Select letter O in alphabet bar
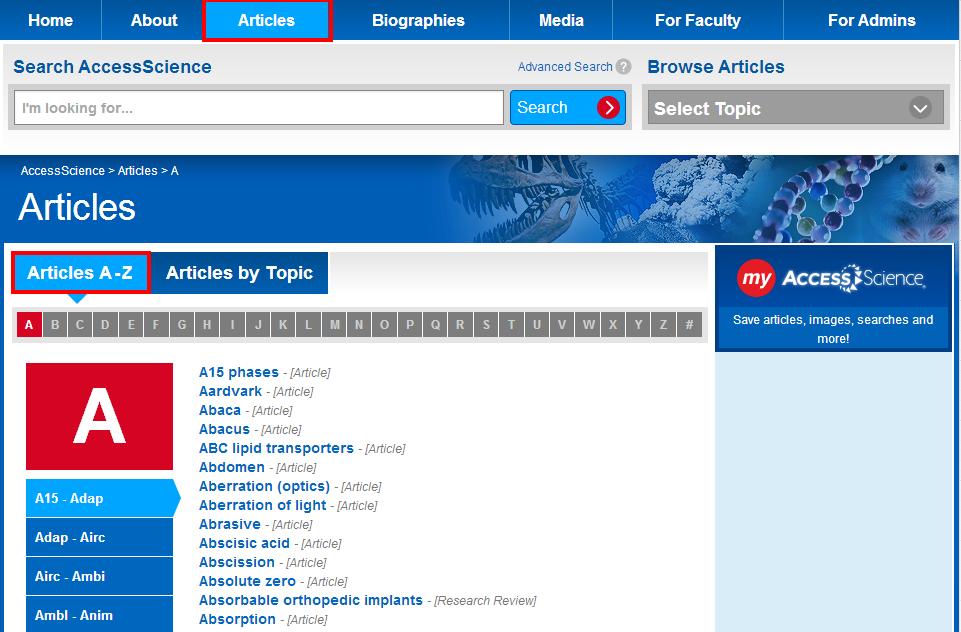This screenshot has width=961, height=632. [x=384, y=324]
